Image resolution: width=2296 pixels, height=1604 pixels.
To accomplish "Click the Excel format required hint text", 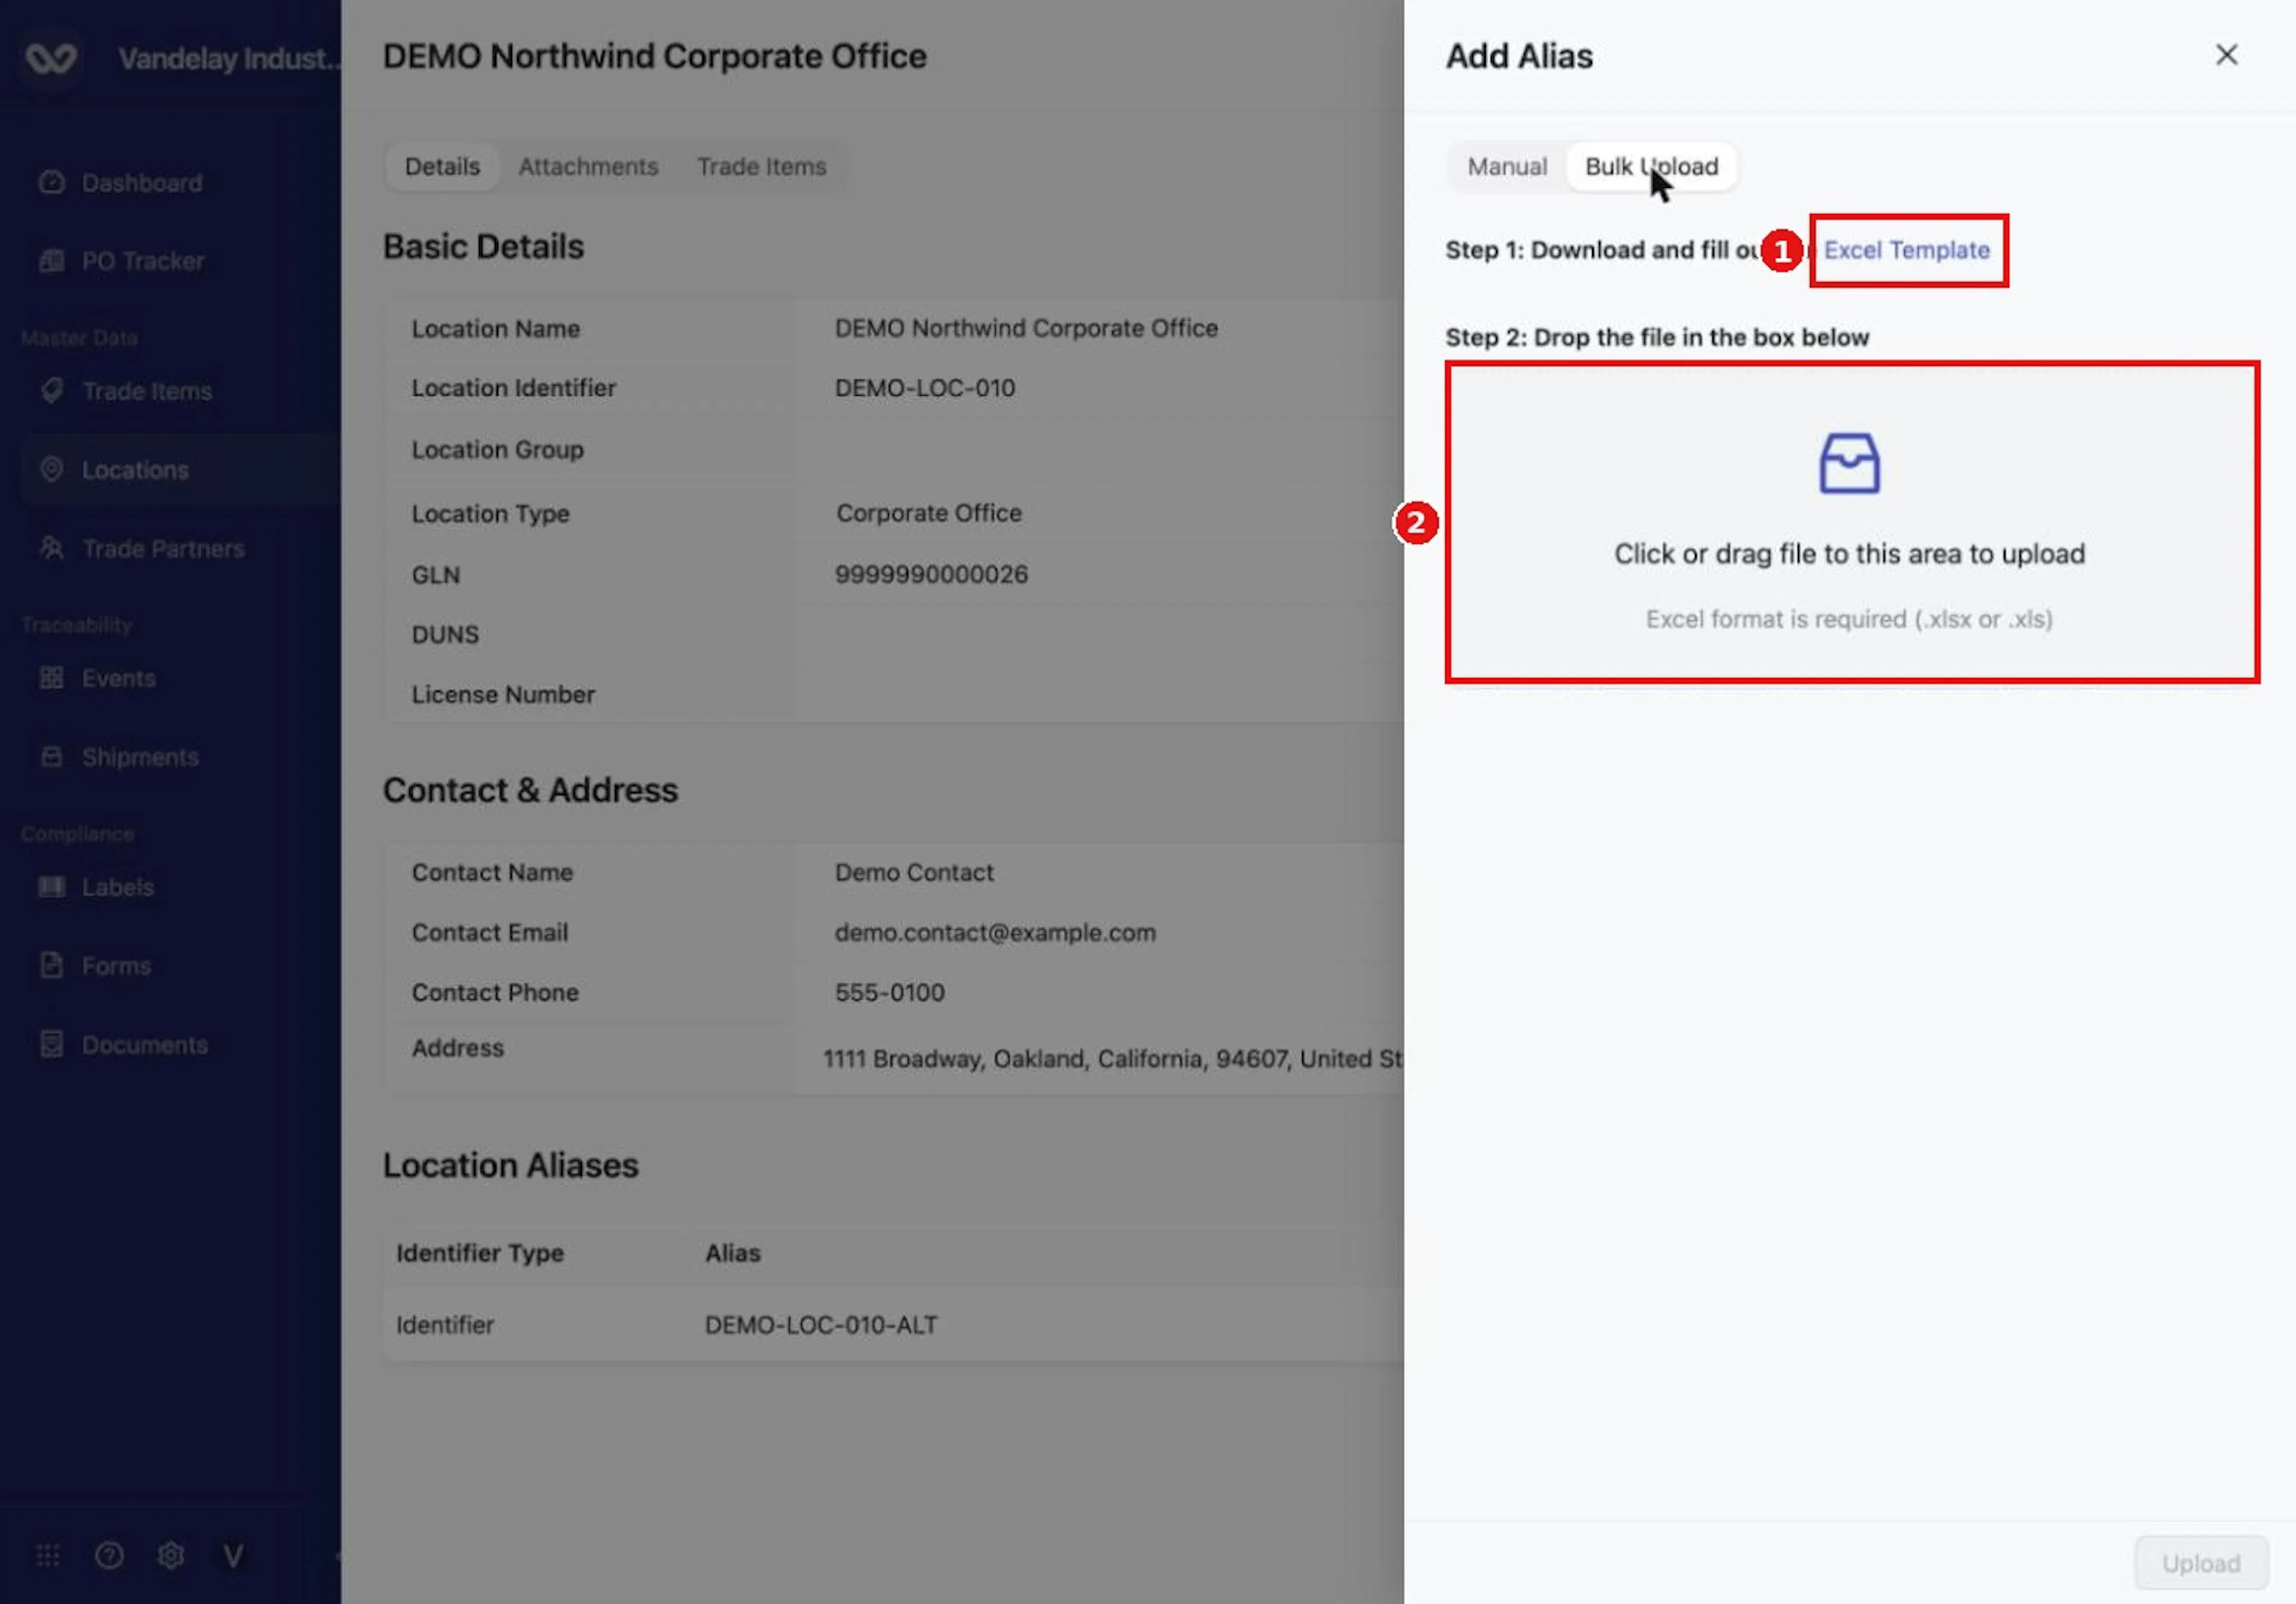I will 1849,619.
